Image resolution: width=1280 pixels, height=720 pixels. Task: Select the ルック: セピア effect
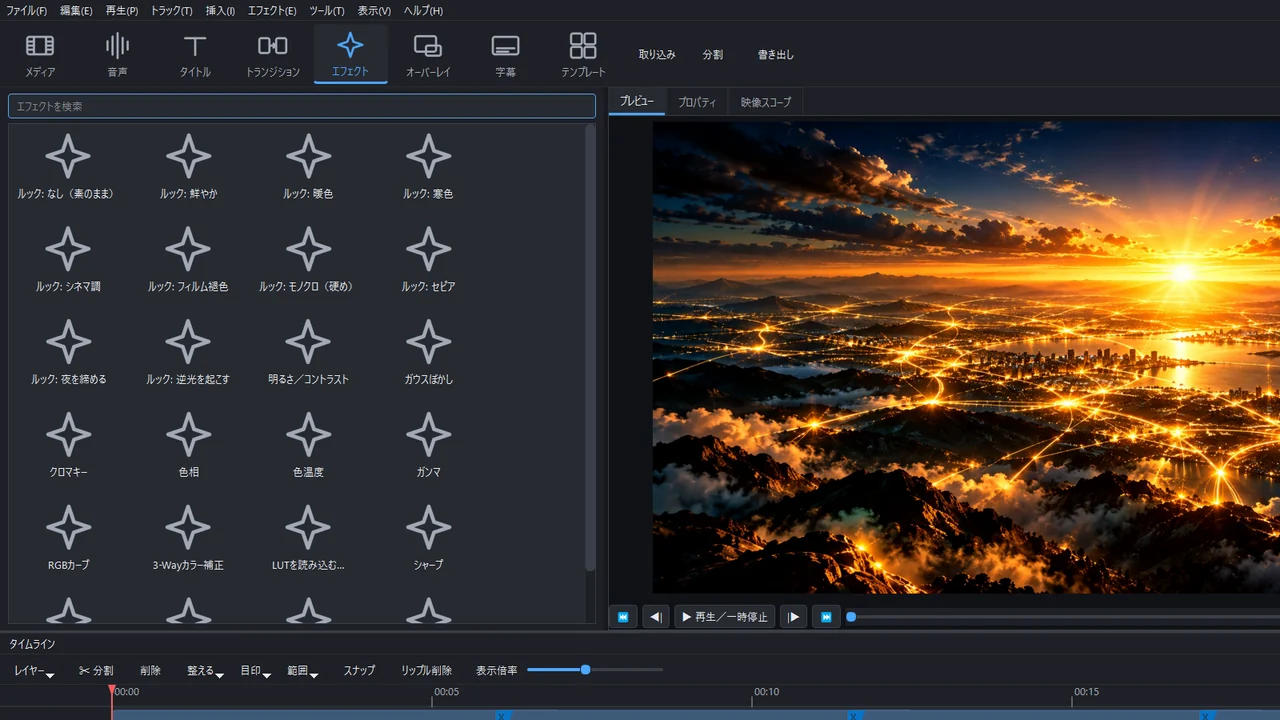[x=428, y=260]
